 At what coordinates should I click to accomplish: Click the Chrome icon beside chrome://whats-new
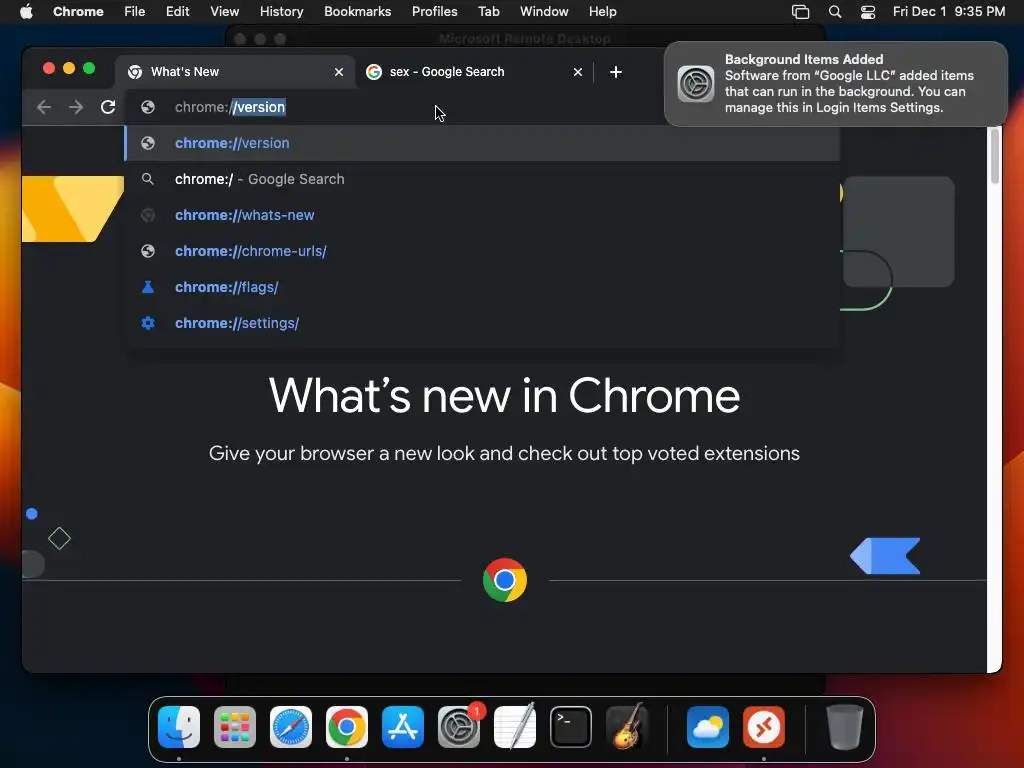click(x=148, y=215)
